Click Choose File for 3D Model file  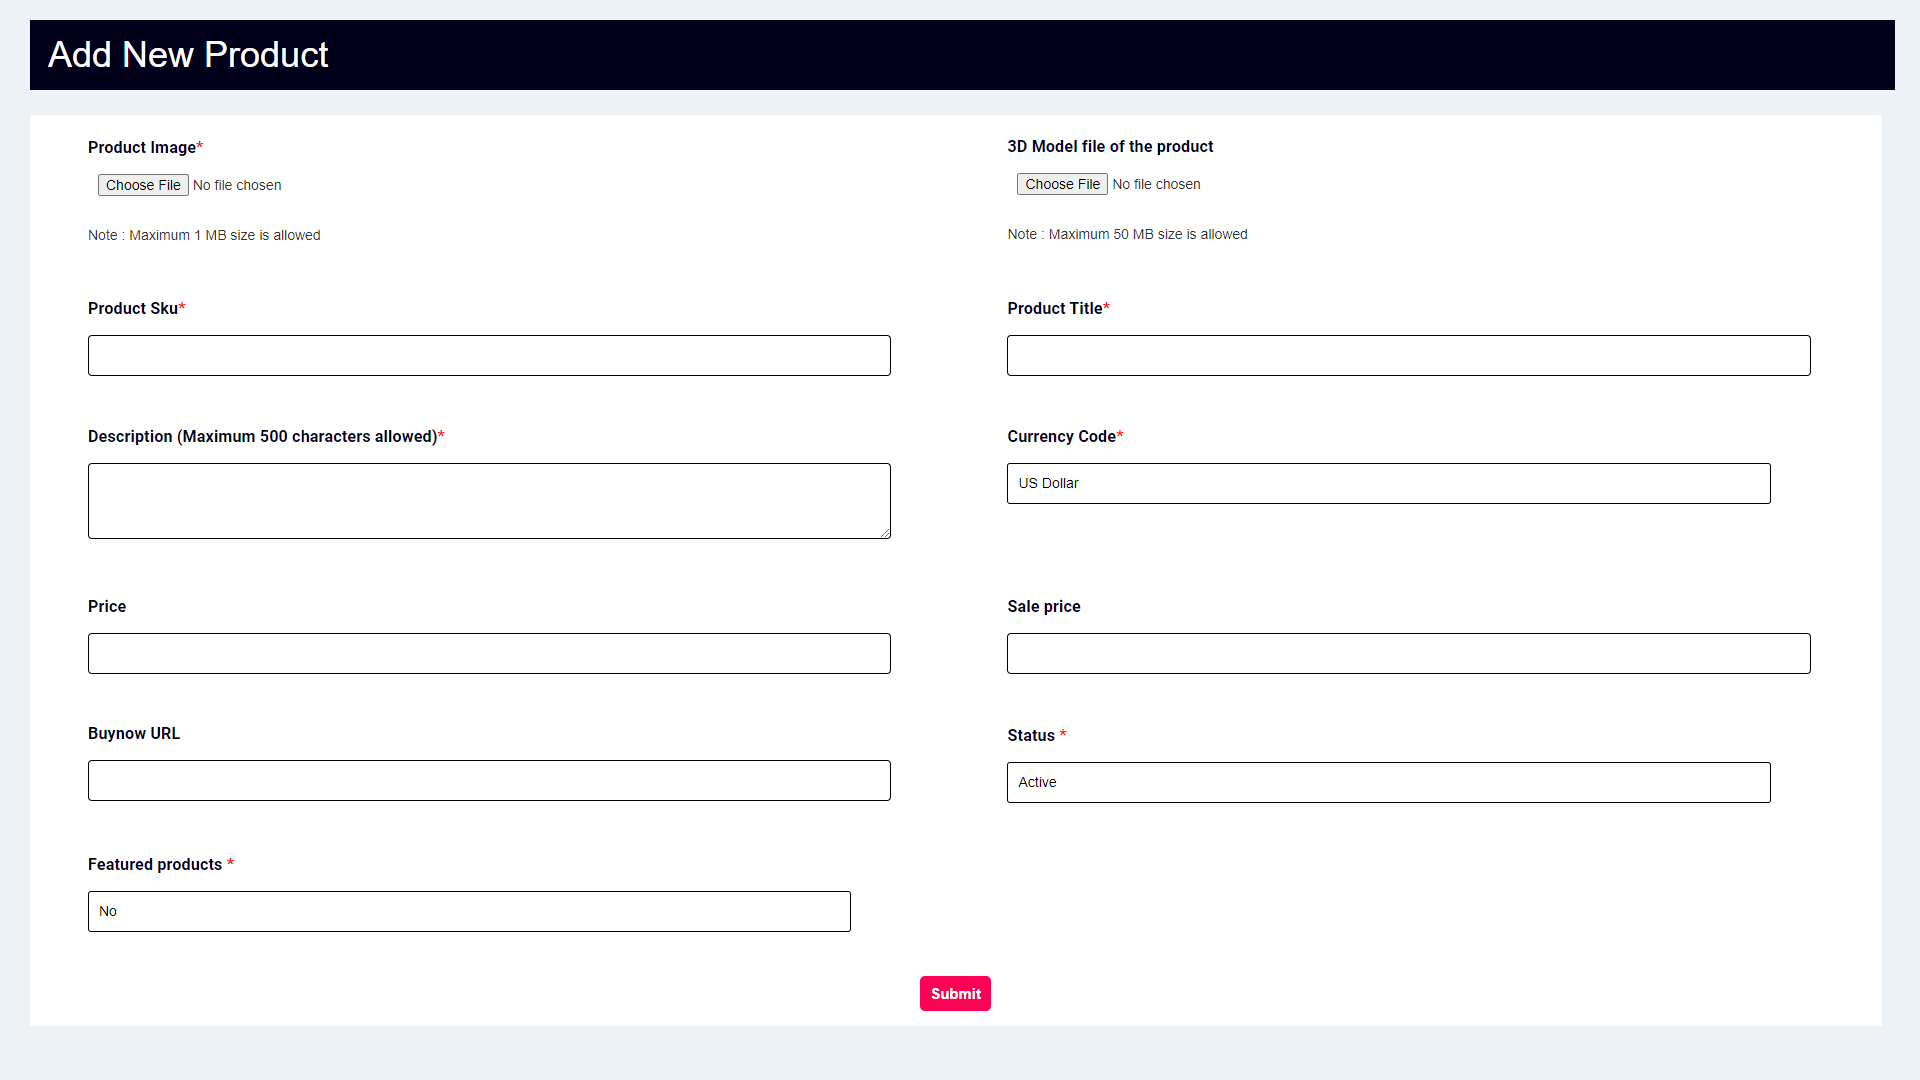[1062, 184]
